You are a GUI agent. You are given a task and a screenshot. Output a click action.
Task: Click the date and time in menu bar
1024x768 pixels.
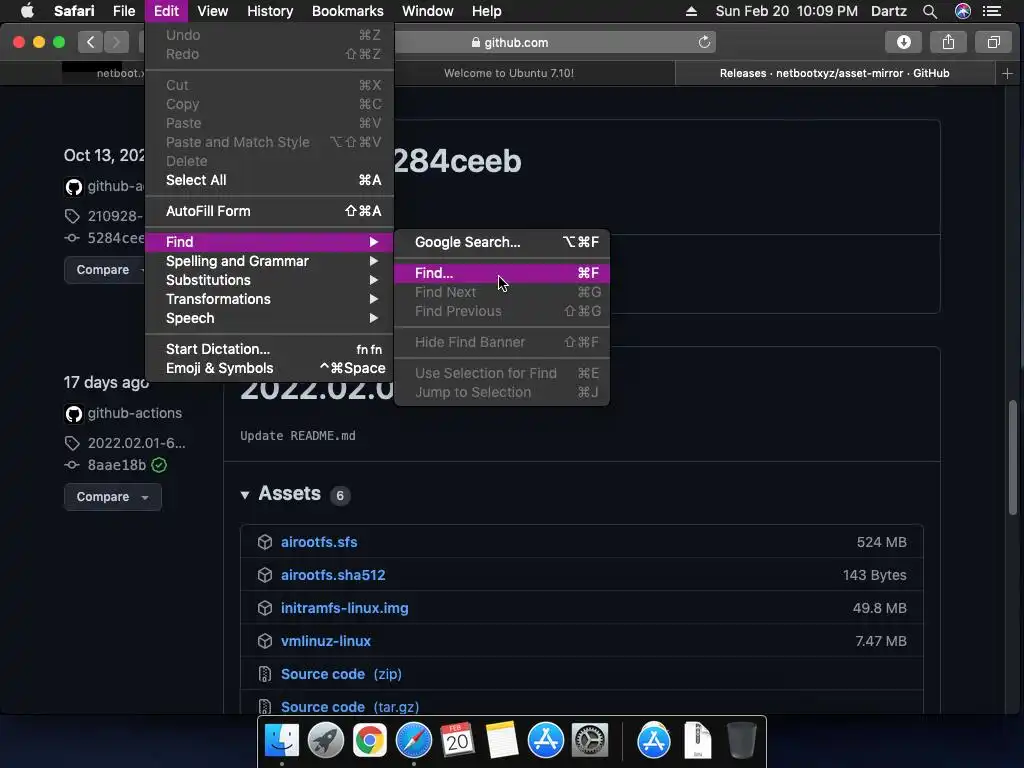pos(786,11)
